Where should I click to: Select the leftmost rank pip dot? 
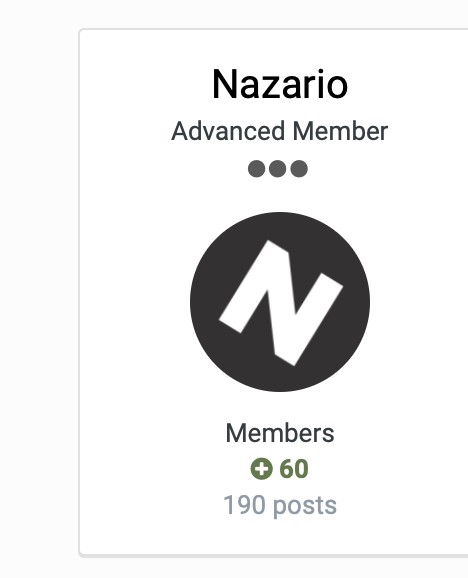click(x=256, y=169)
